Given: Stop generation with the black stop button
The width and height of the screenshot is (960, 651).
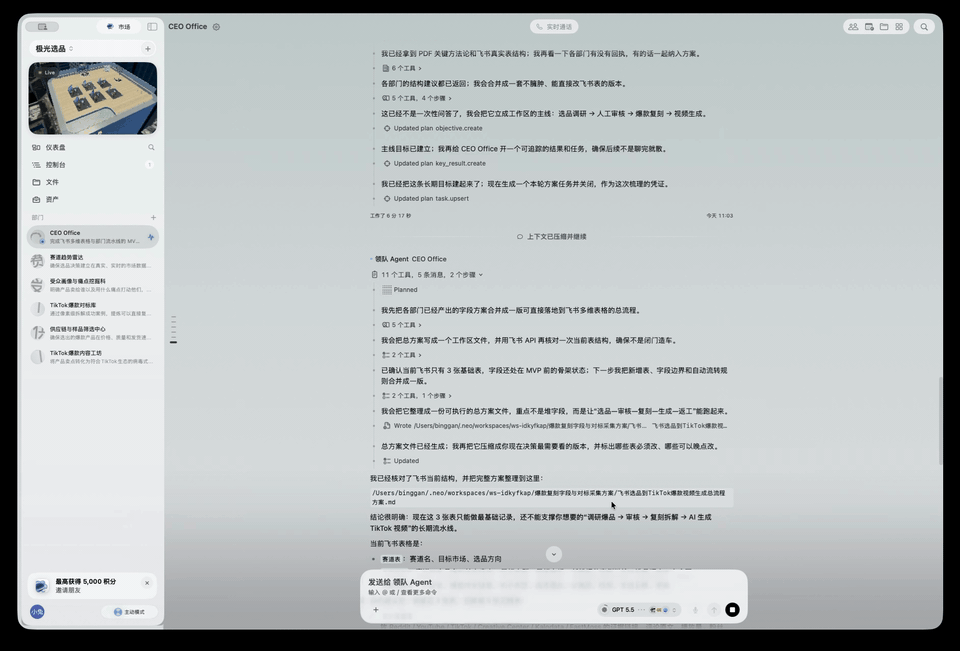Looking at the screenshot, I should pos(732,609).
